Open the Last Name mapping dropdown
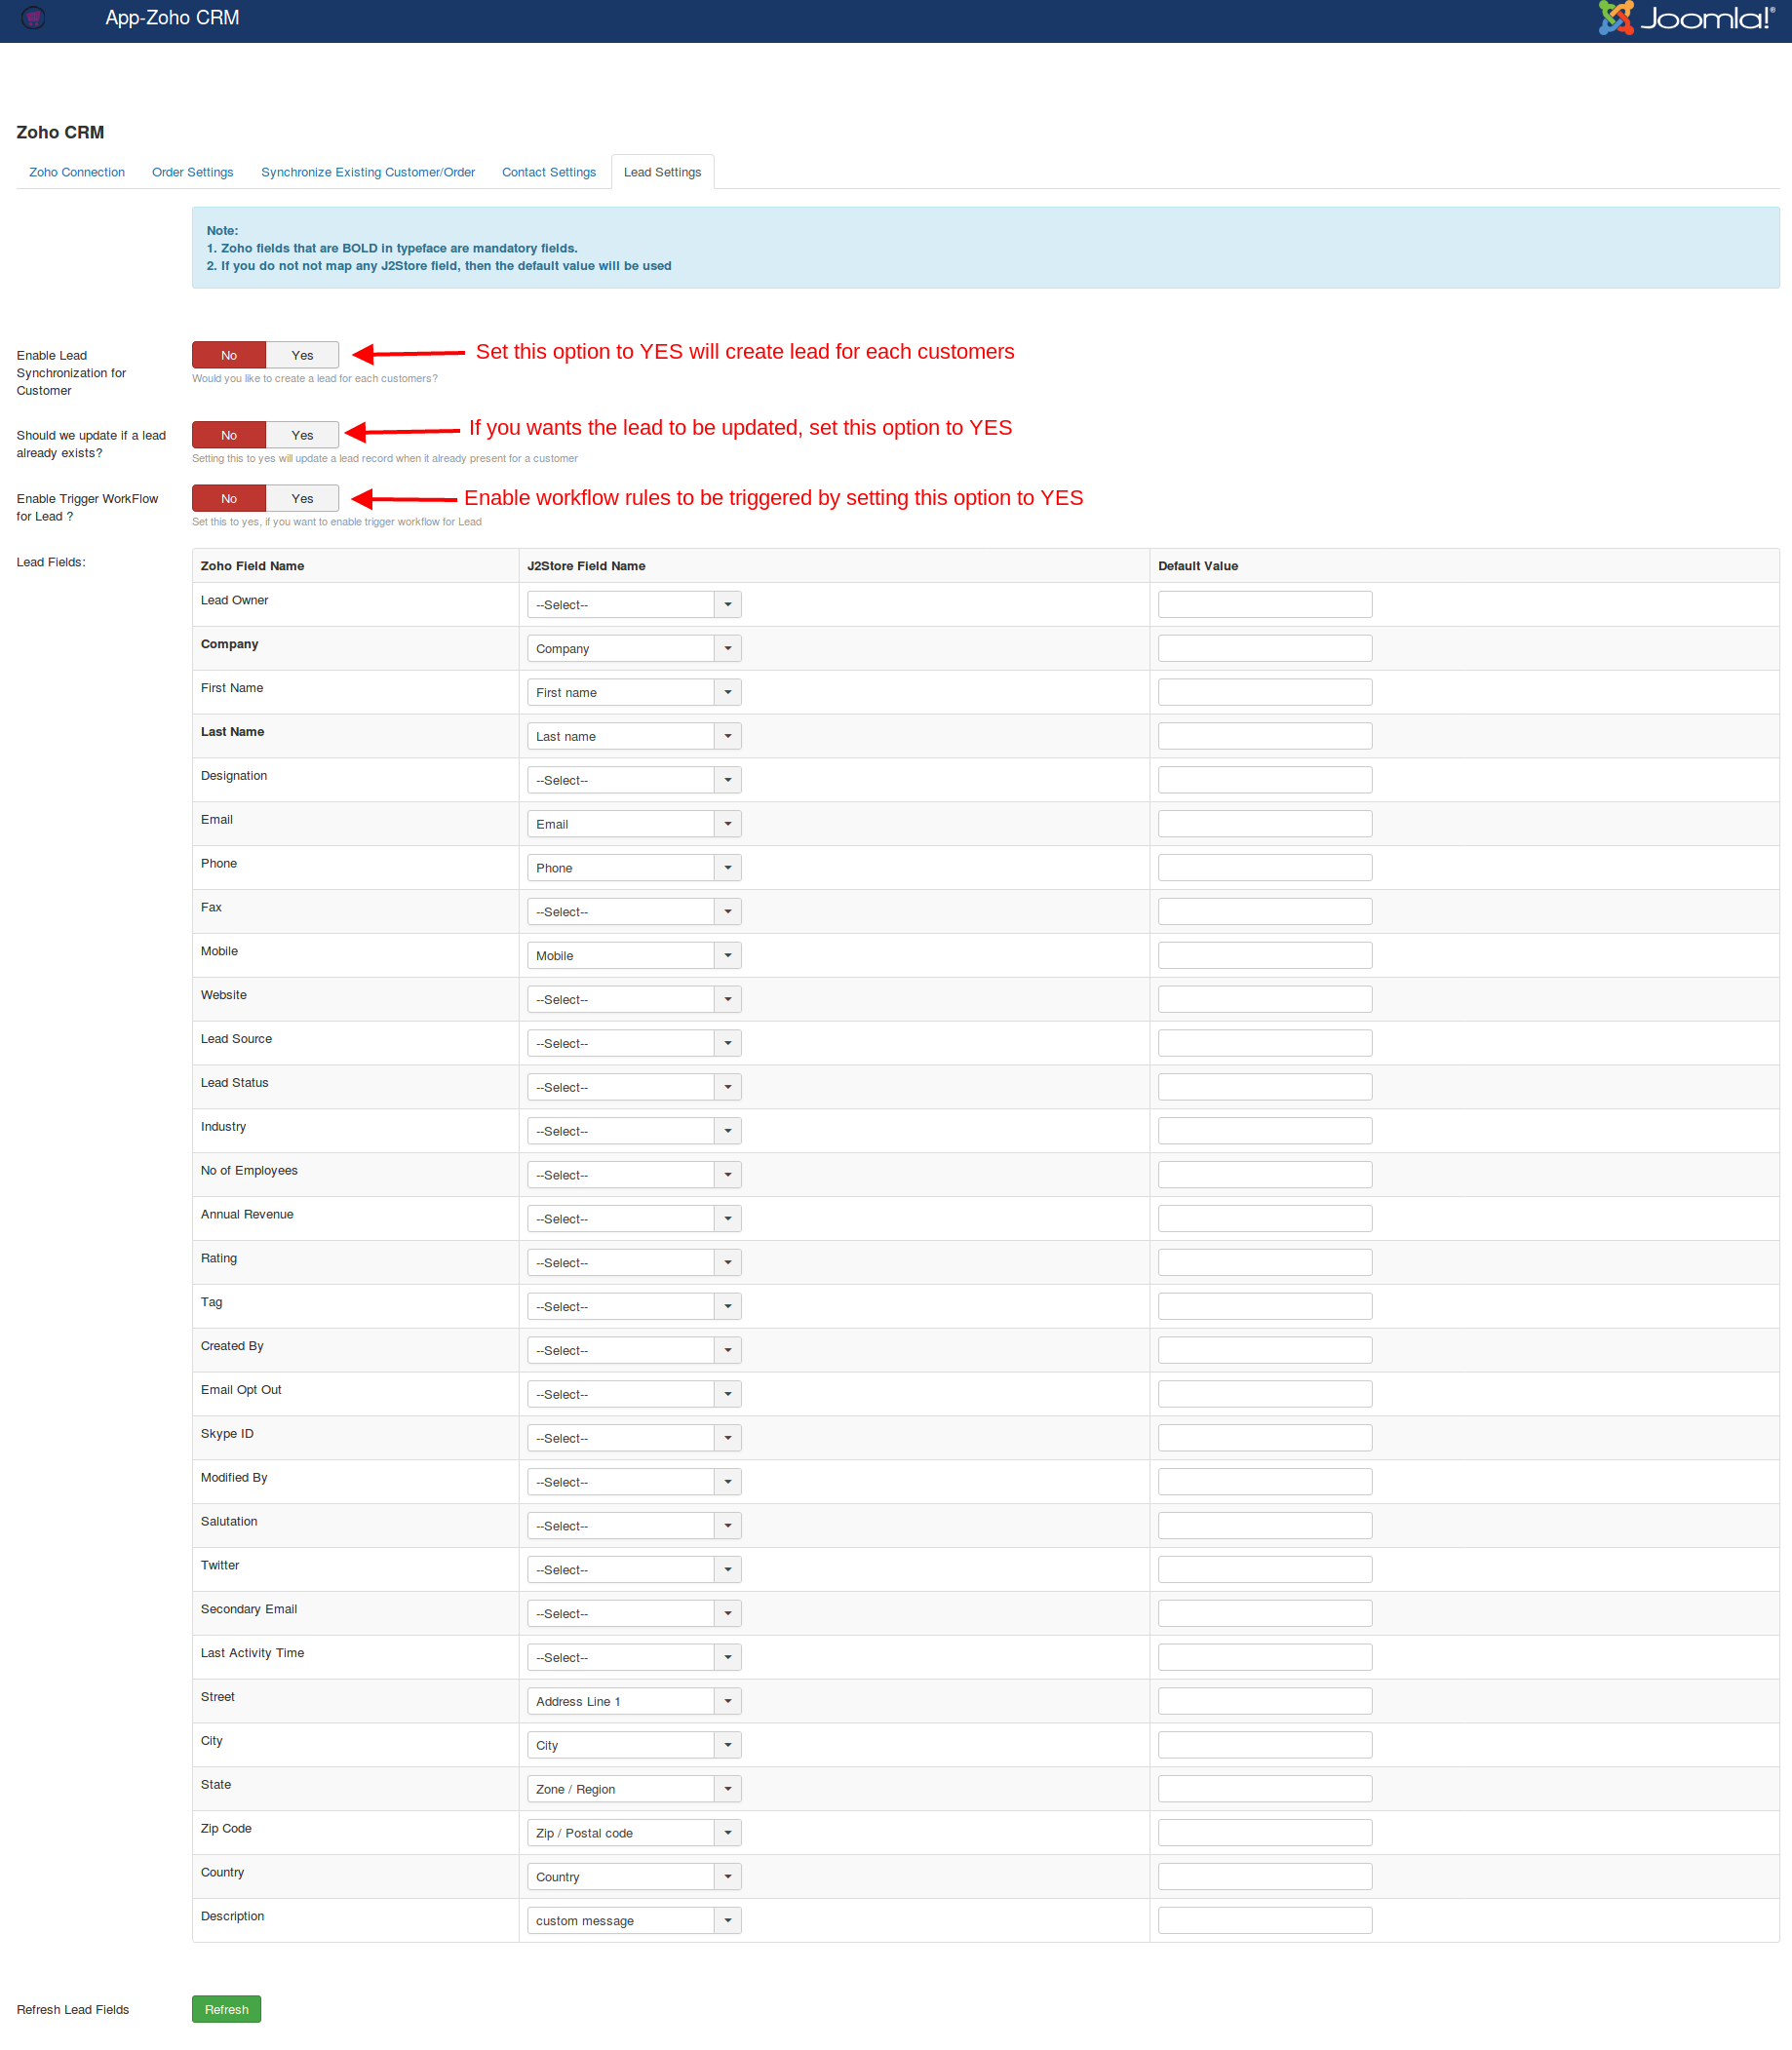The width and height of the screenshot is (1792, 2050). click(x=634, y=737)
